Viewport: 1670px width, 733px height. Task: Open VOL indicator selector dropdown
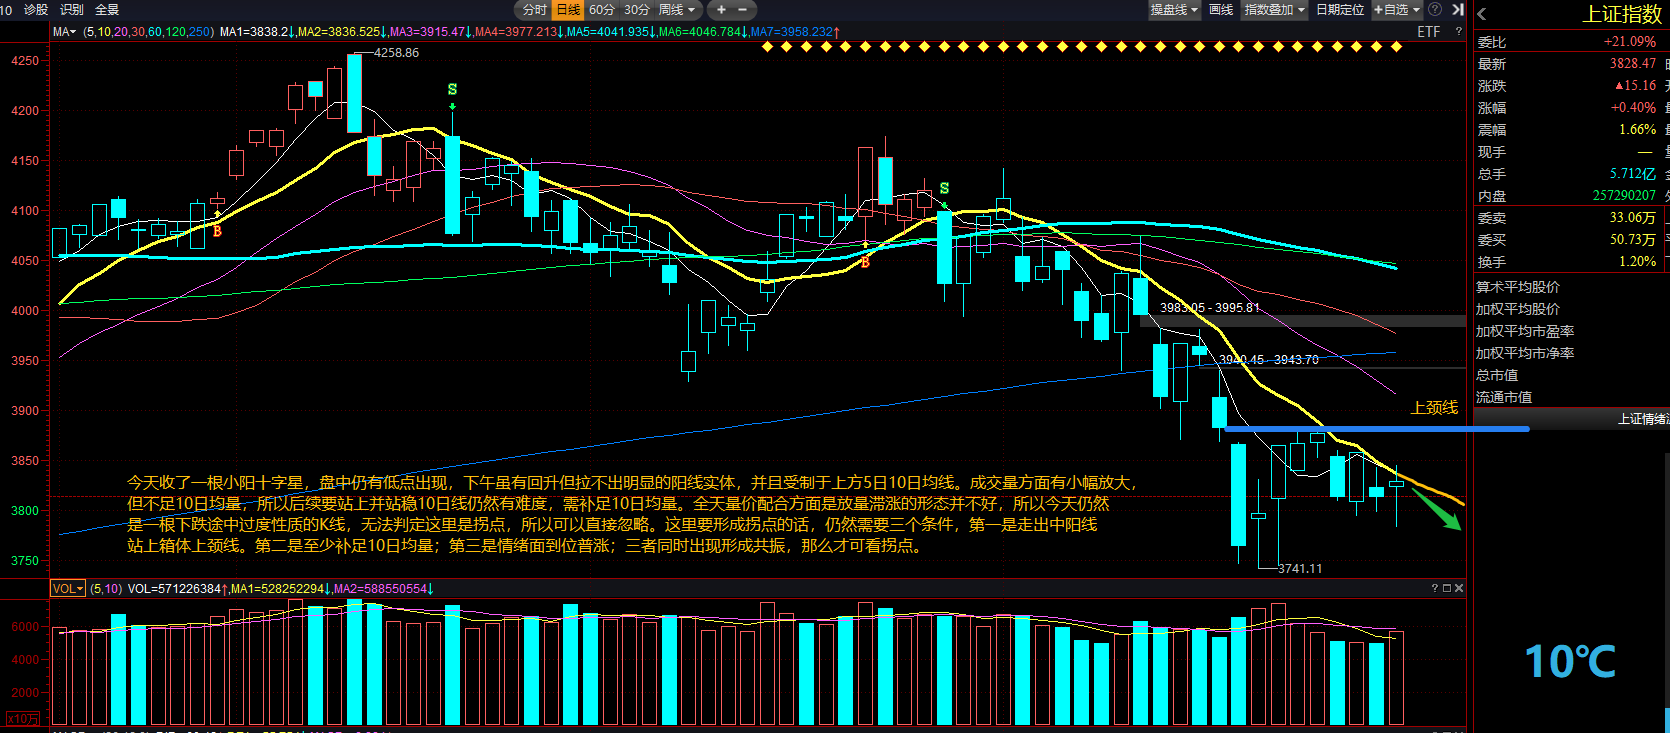pyautogui.click(x=68, y=589)
